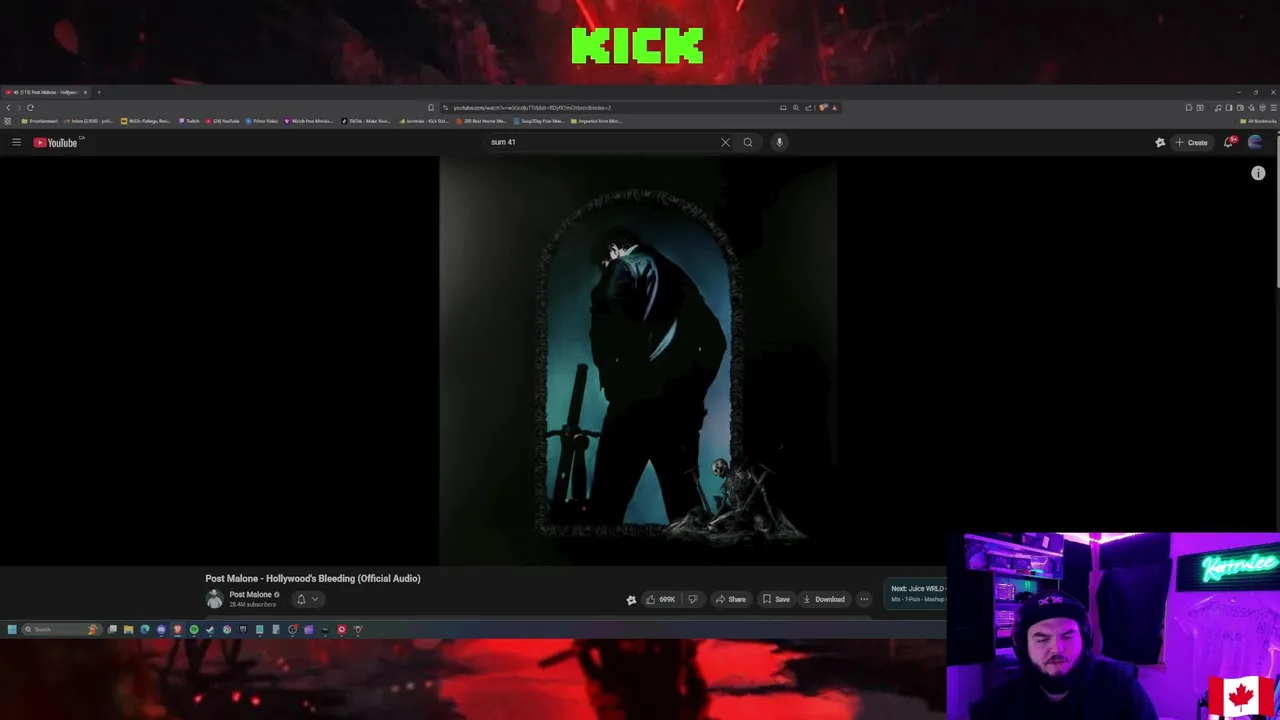The width and height of the screenshot is (1280, 720).
Task: Open the TikTok bookmark
Action: (x=365, y=121)
